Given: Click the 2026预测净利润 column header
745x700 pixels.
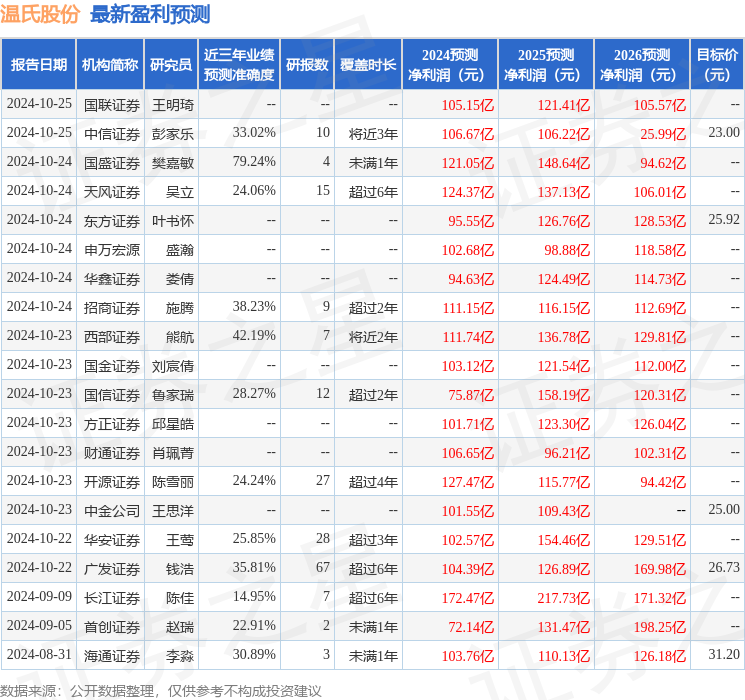Looking at the screenshot, I should tap(642, 64).
